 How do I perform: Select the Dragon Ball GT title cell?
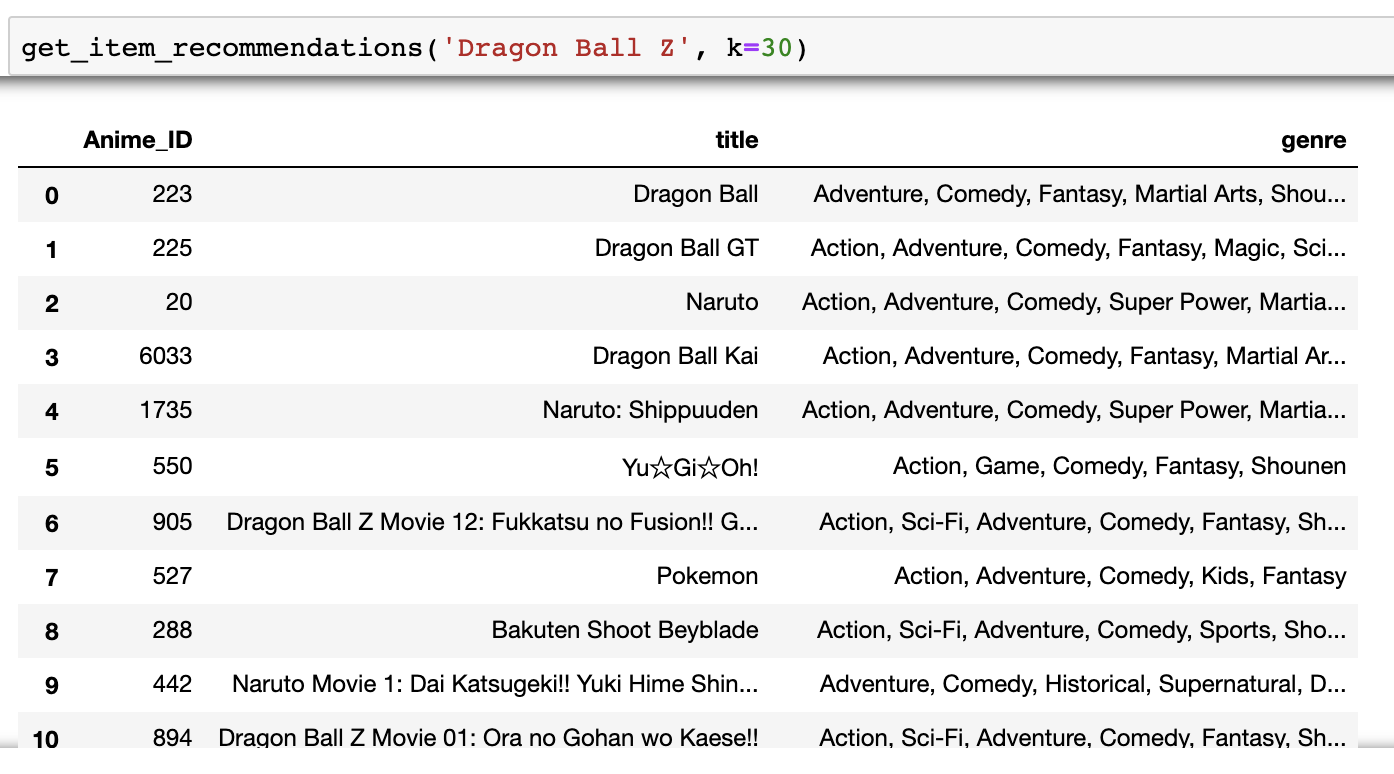(677, 248)
